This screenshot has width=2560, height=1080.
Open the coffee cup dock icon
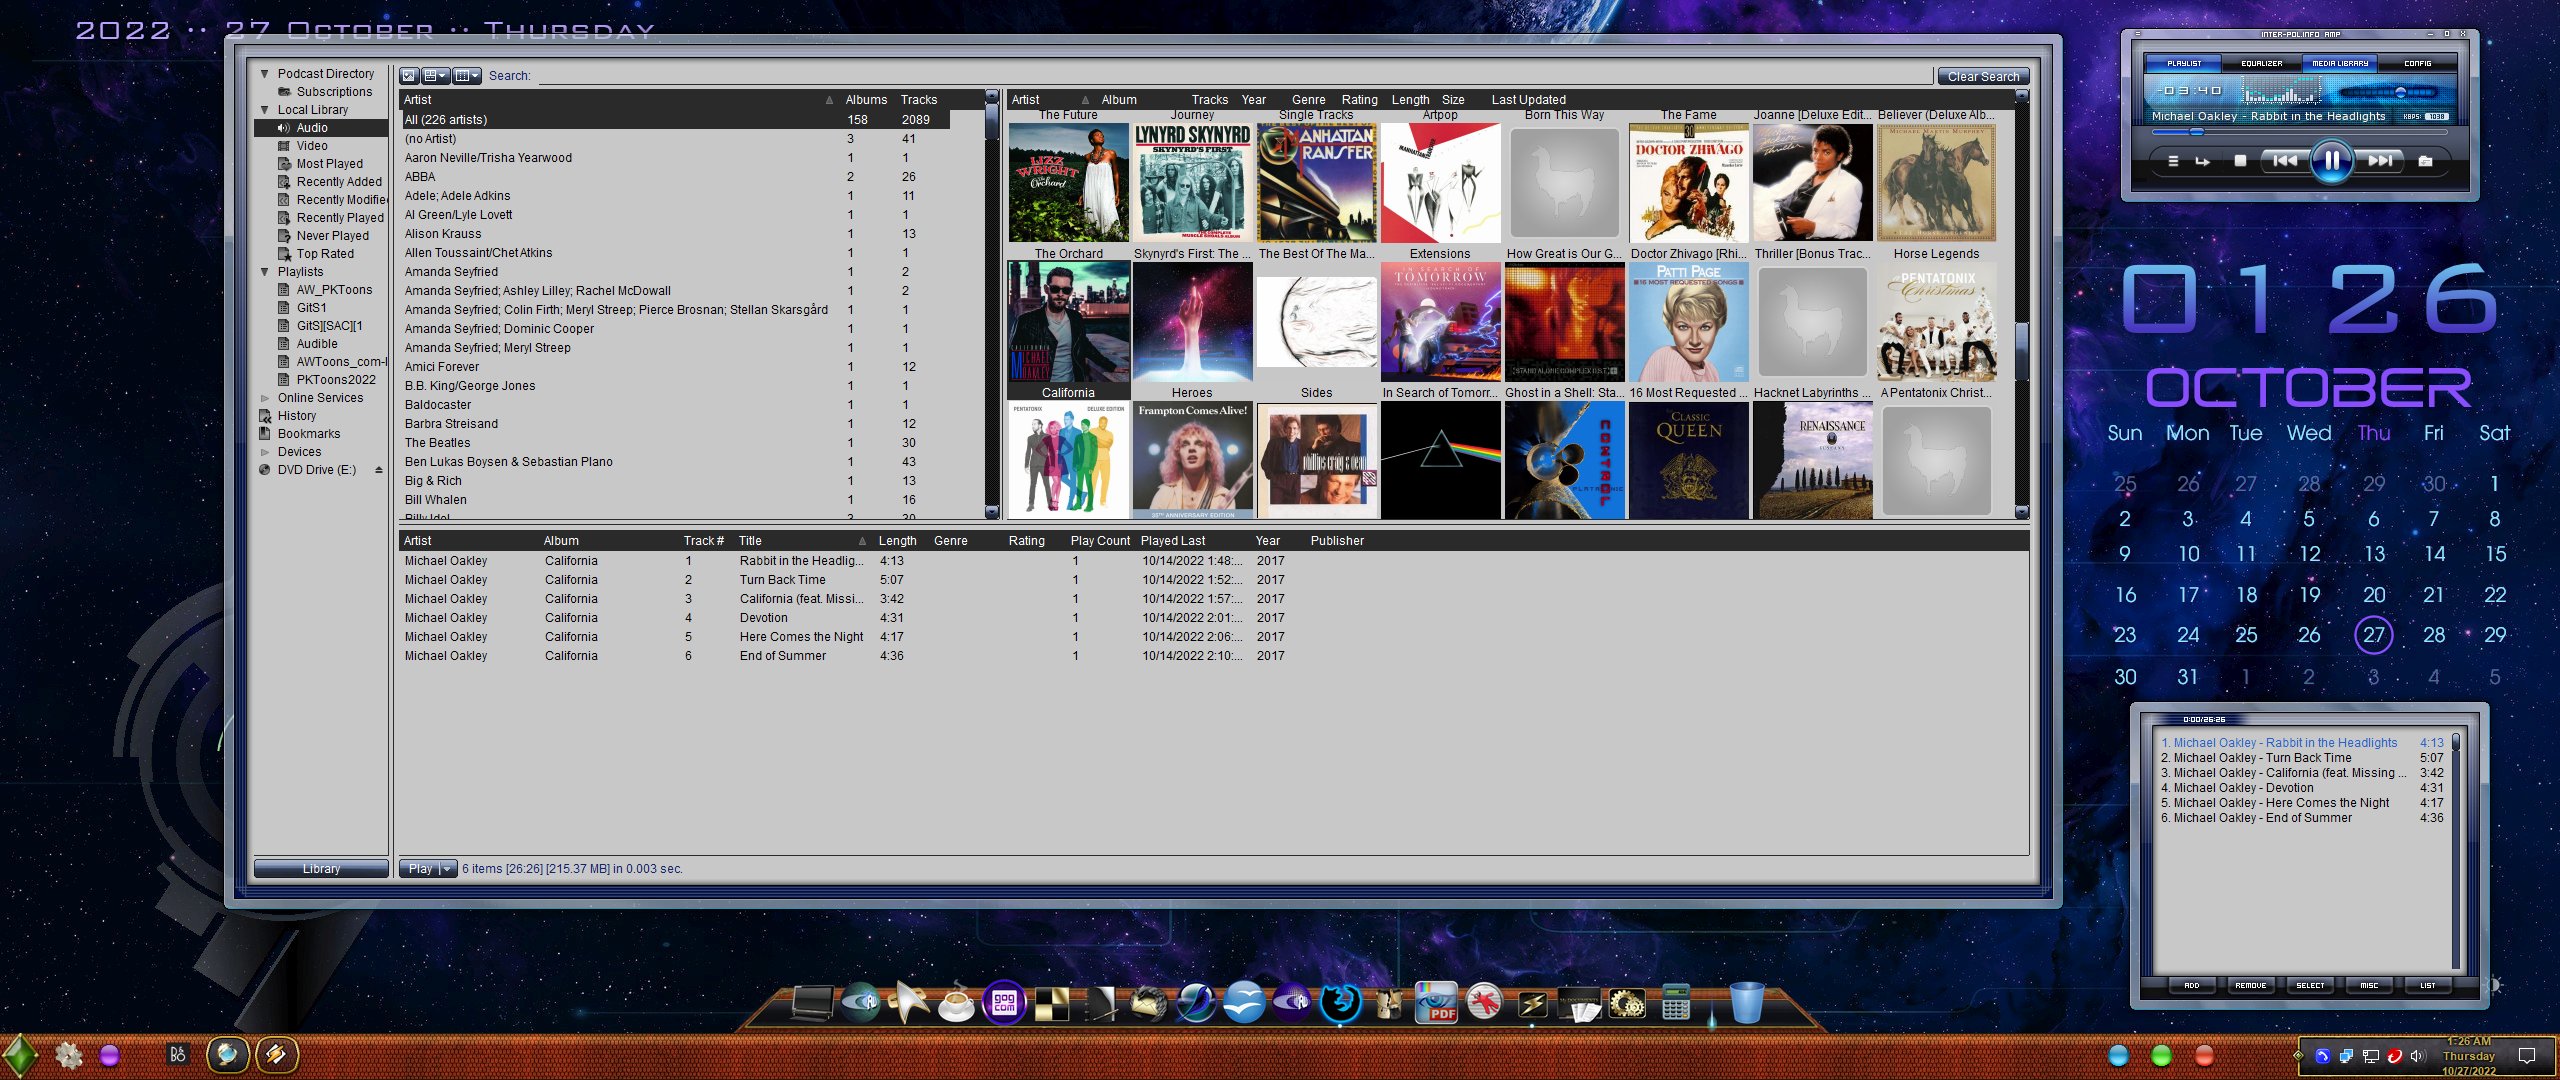[956, 1002]
